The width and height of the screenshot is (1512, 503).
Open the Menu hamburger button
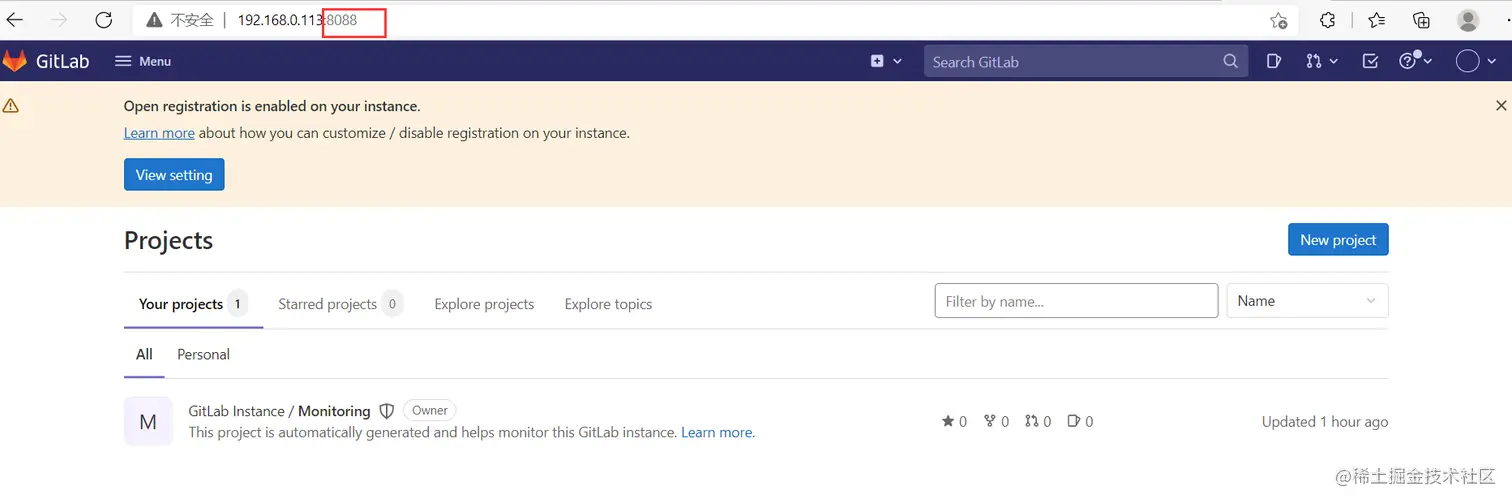pyautogui.click(x=143, y=61)
